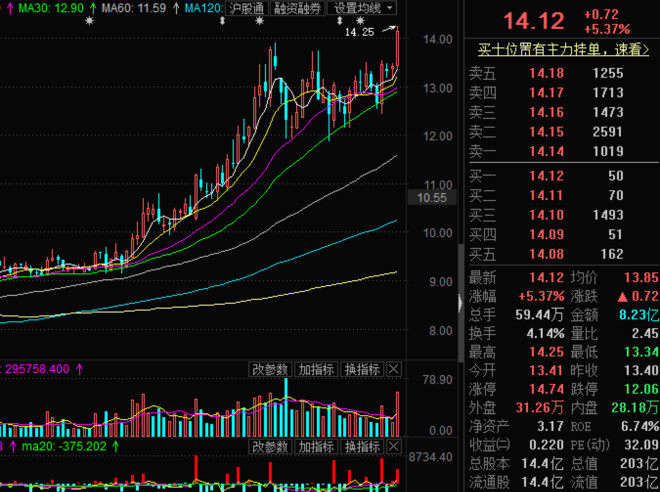Click the 净资产 3.17 value
The width and height of the screenshot is (660, 492).
pyautogui.click(x=550, y=426)
